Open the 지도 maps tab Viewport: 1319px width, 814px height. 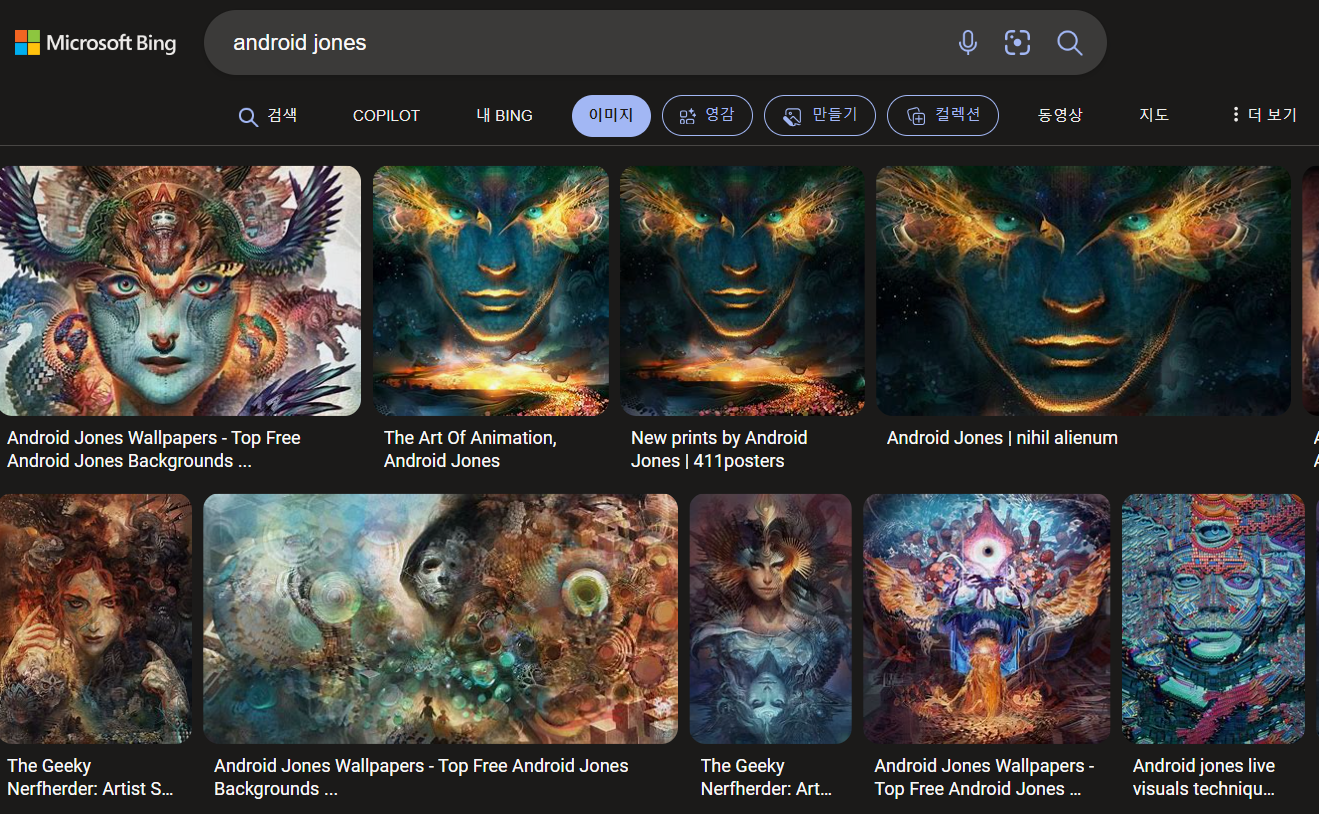[x=1154, y=116]
